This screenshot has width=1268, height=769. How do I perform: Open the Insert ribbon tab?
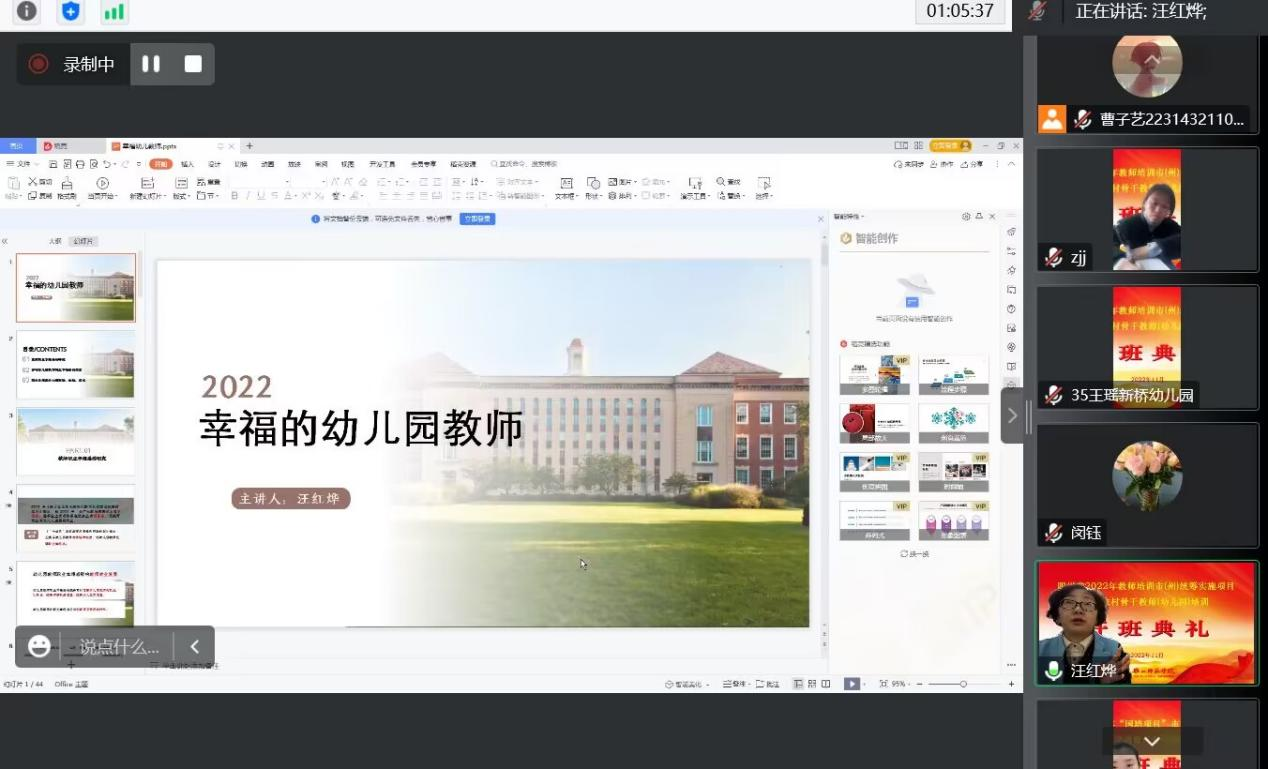pyautogui.click(x=187, y=164)
